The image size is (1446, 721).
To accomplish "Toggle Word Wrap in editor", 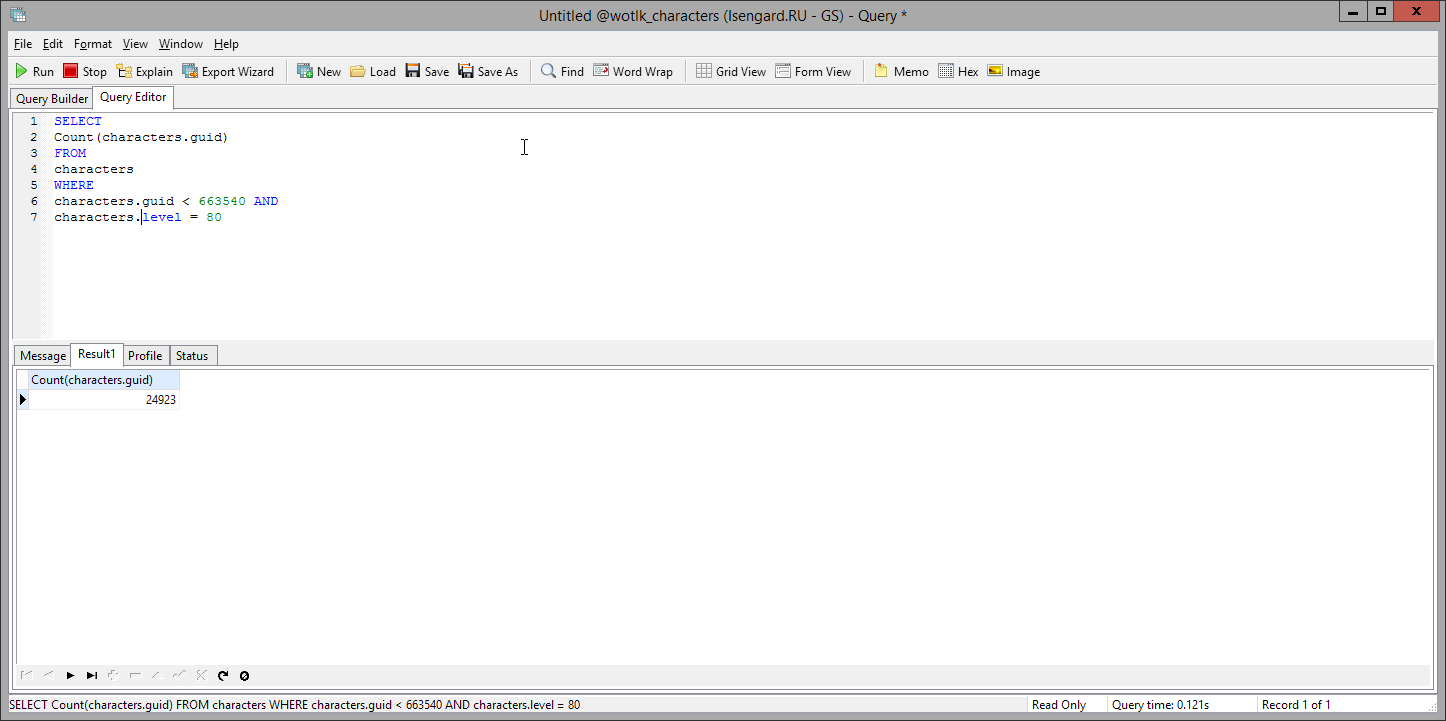I will coord(633,71).
